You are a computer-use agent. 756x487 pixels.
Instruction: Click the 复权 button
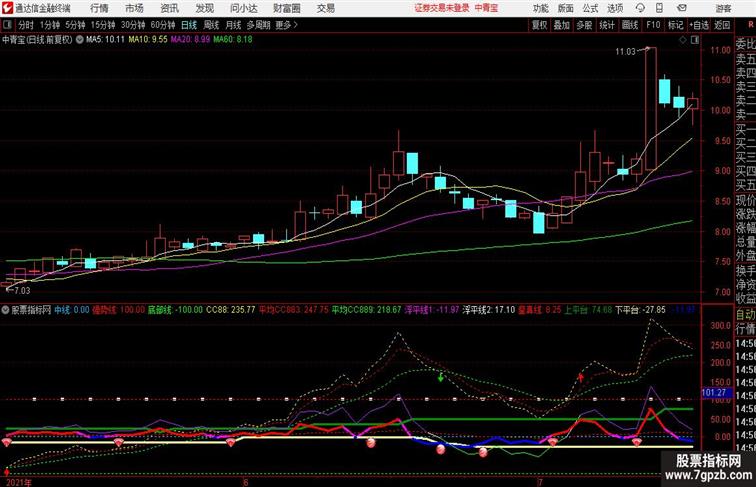(x=540, y=25)
